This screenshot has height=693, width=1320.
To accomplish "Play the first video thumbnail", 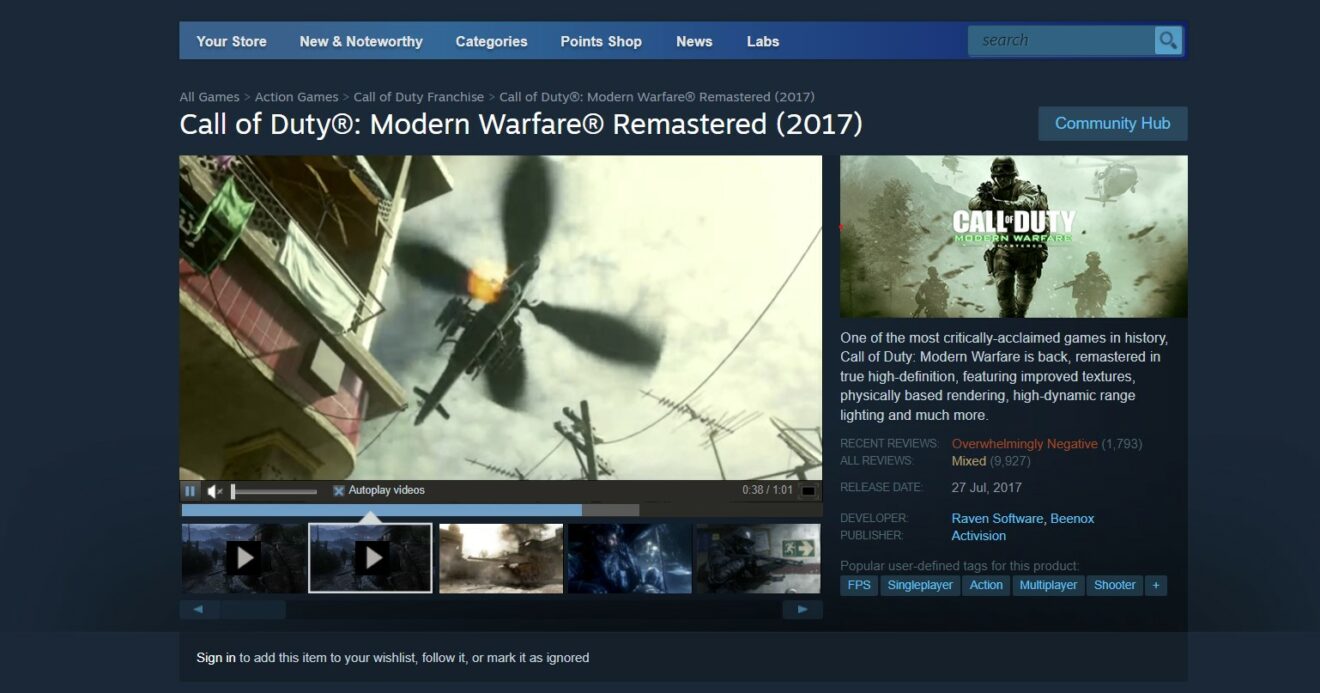I will click(242, 557).
